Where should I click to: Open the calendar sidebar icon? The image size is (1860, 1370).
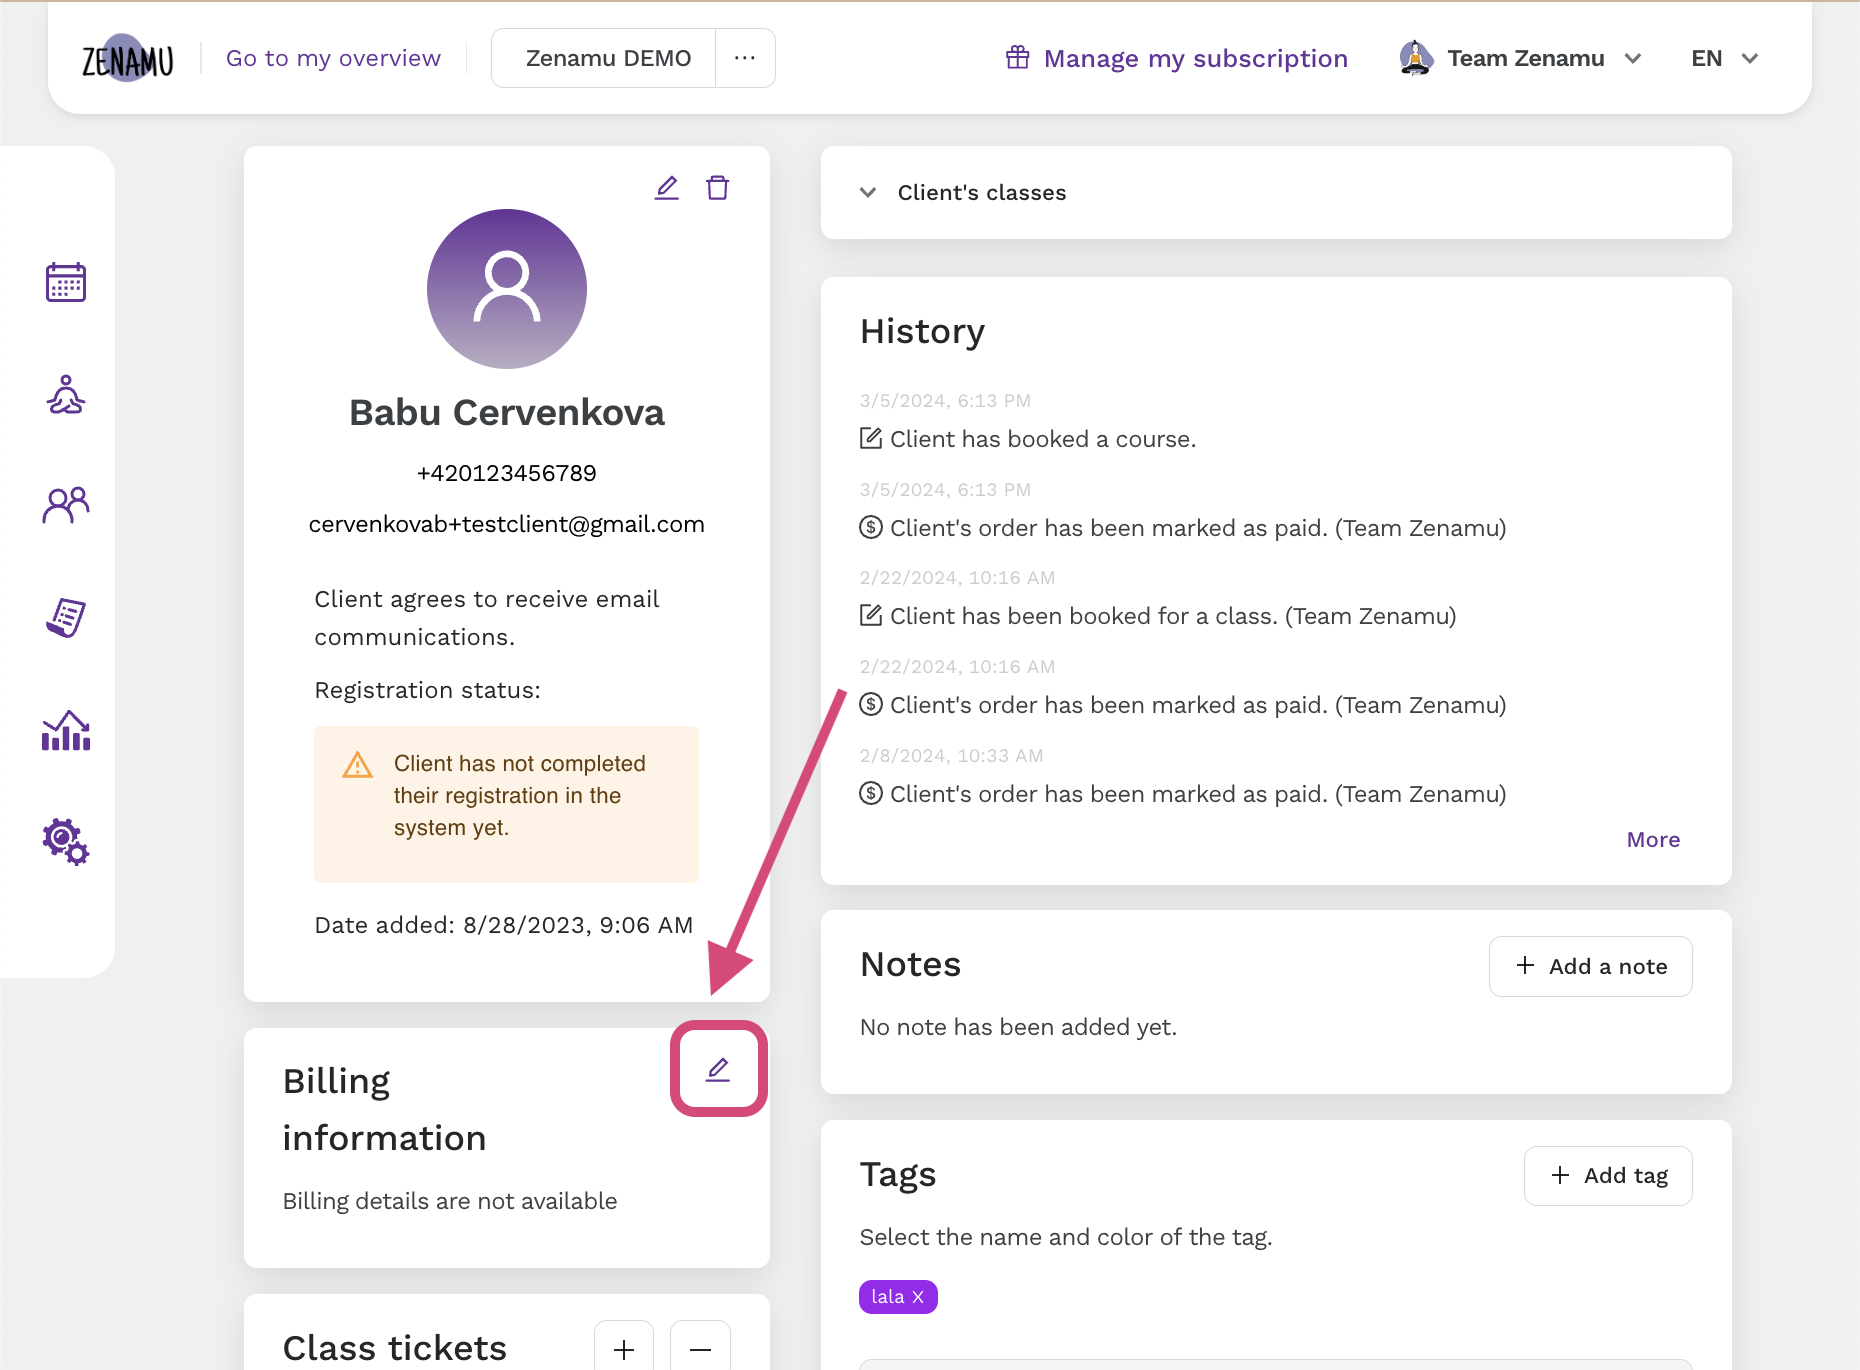66,282
